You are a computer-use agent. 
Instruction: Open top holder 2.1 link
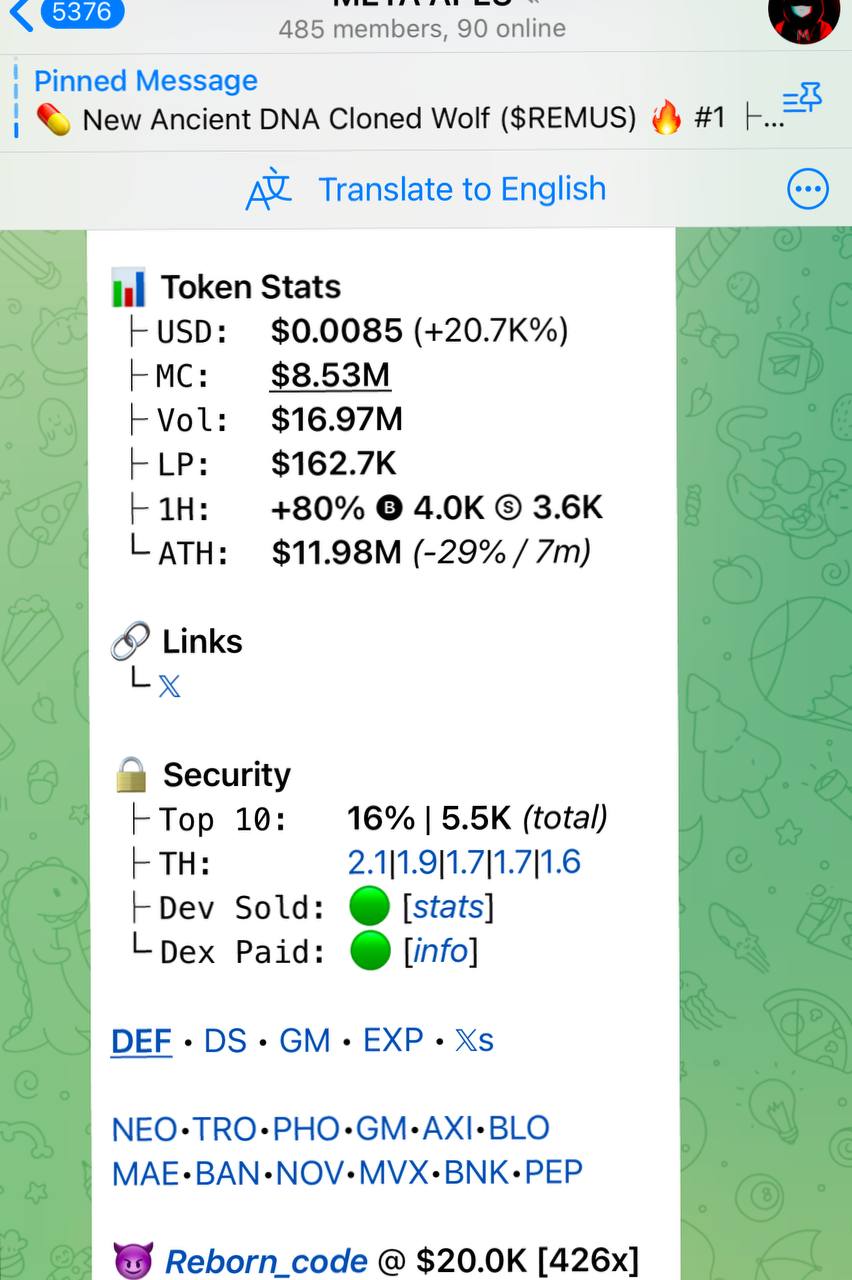coord(367,862)
